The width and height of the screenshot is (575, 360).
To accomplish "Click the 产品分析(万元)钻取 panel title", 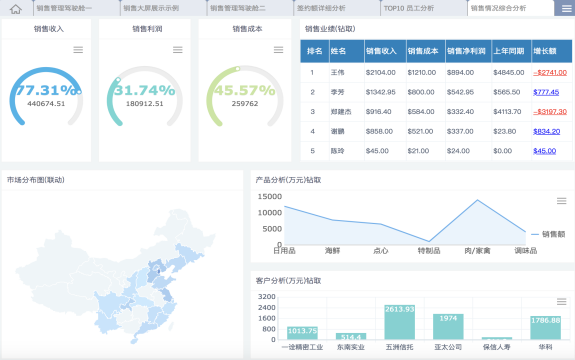I will [x=288, y=180].
